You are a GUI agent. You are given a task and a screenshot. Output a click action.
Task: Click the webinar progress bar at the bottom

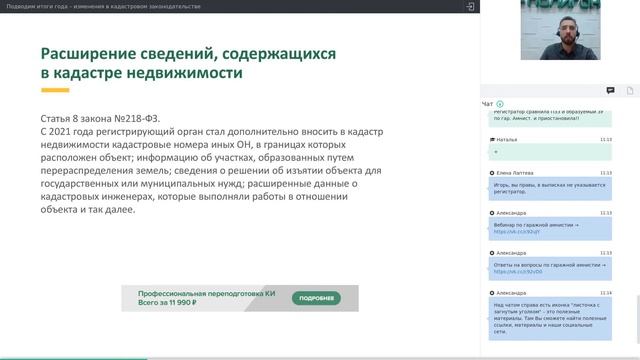pos(320,359)
